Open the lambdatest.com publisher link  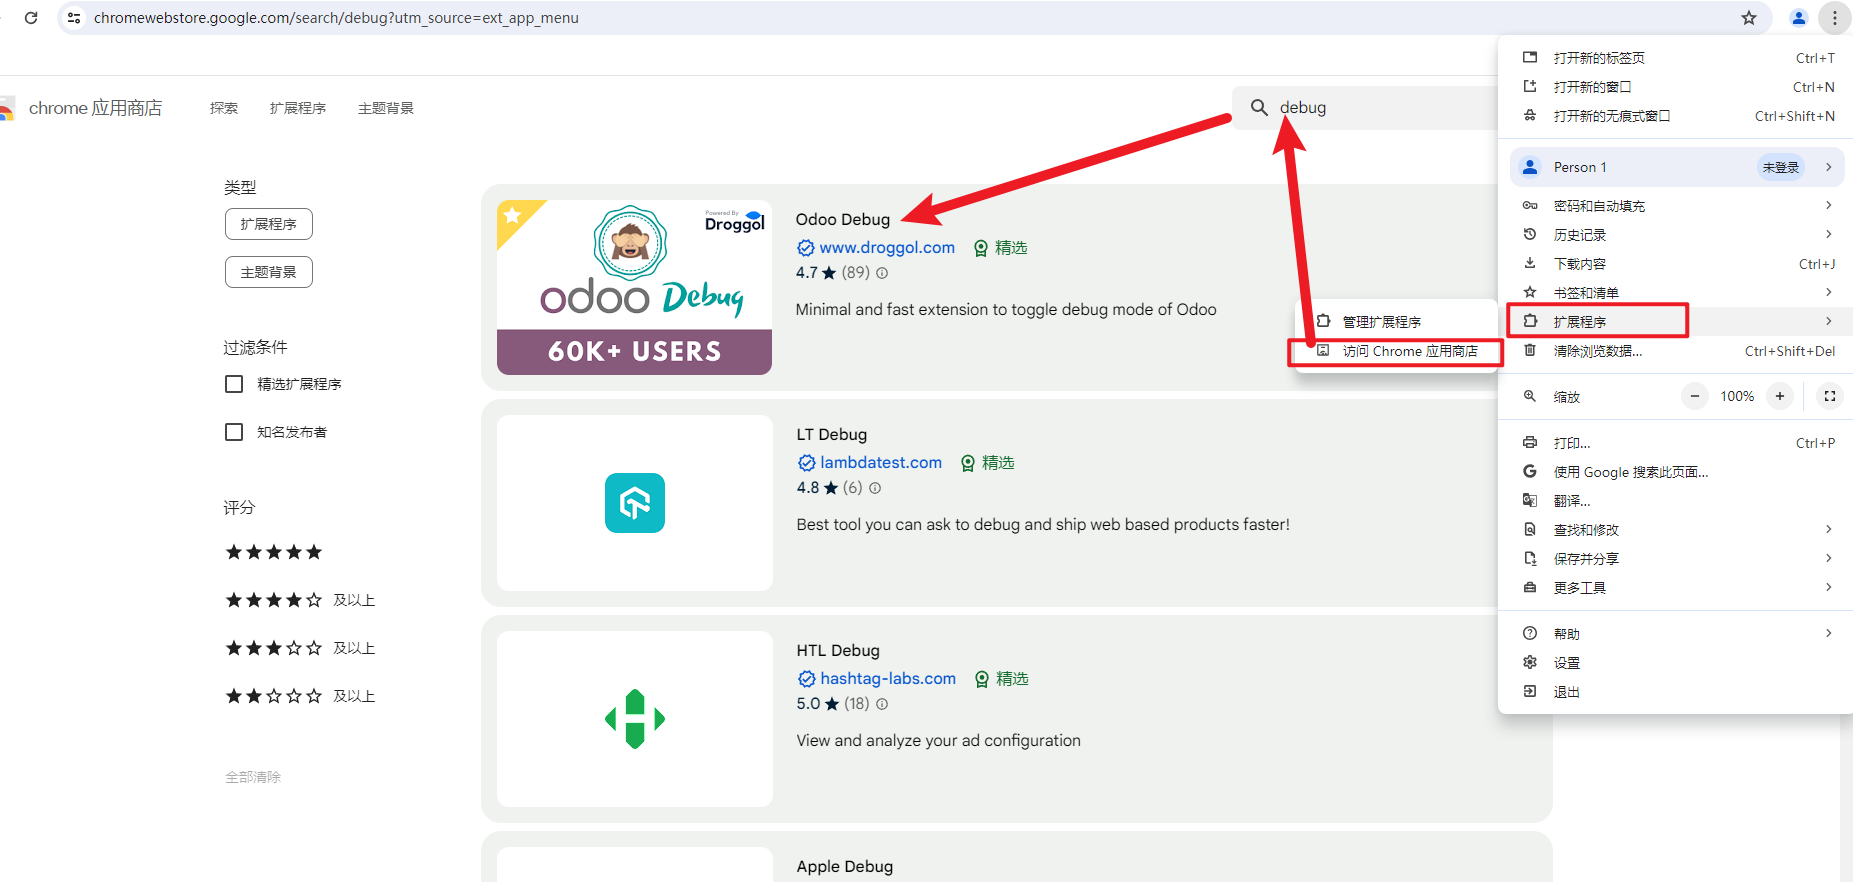coord(881,463)
